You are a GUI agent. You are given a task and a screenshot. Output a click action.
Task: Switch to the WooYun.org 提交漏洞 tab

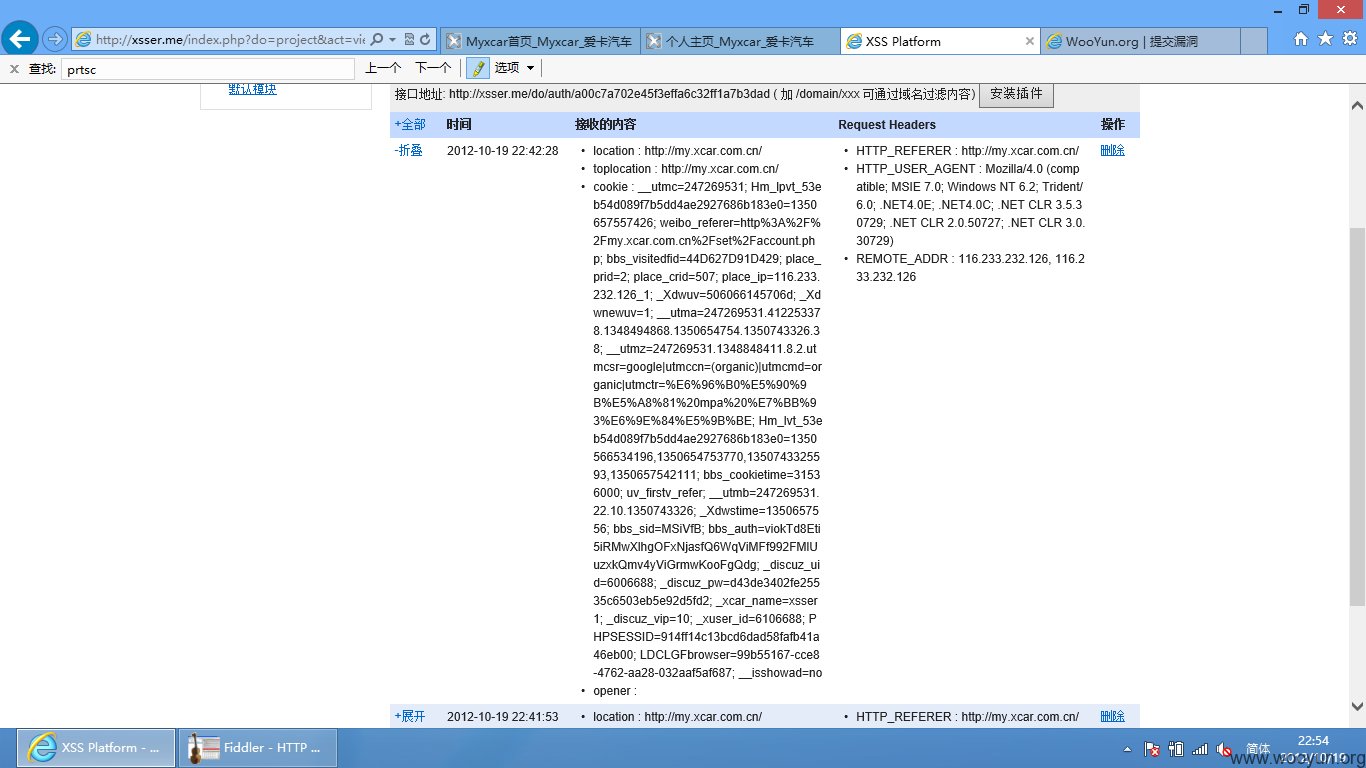pos(1140,41)
